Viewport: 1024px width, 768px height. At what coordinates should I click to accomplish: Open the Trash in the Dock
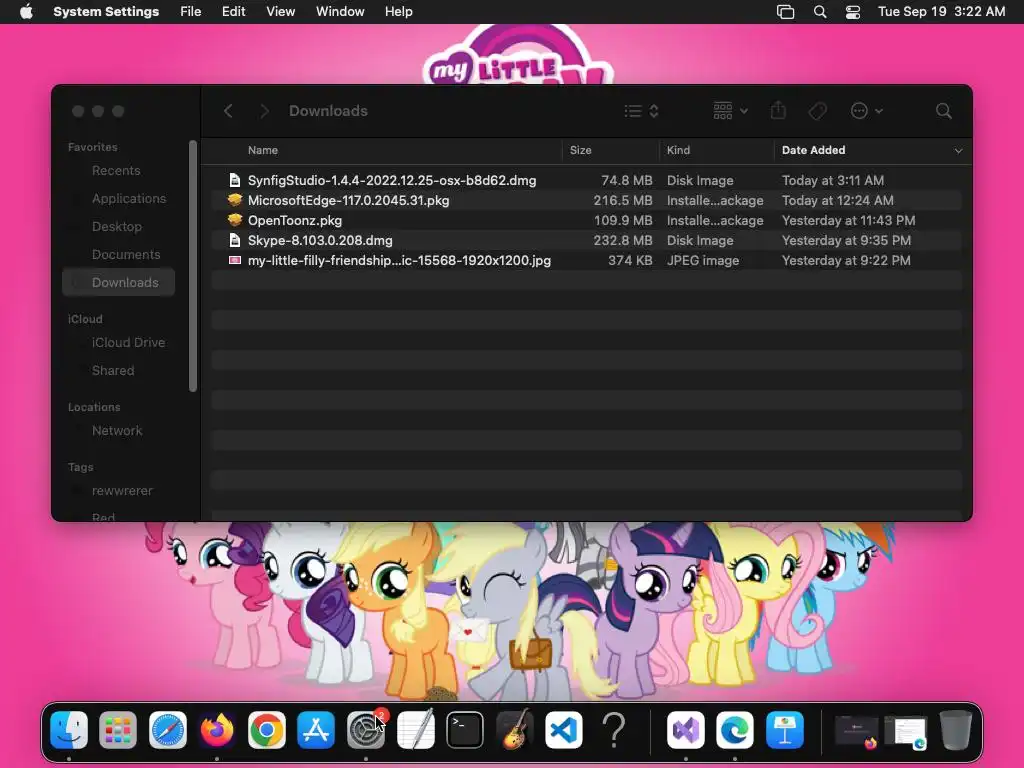tap(955, 729)
